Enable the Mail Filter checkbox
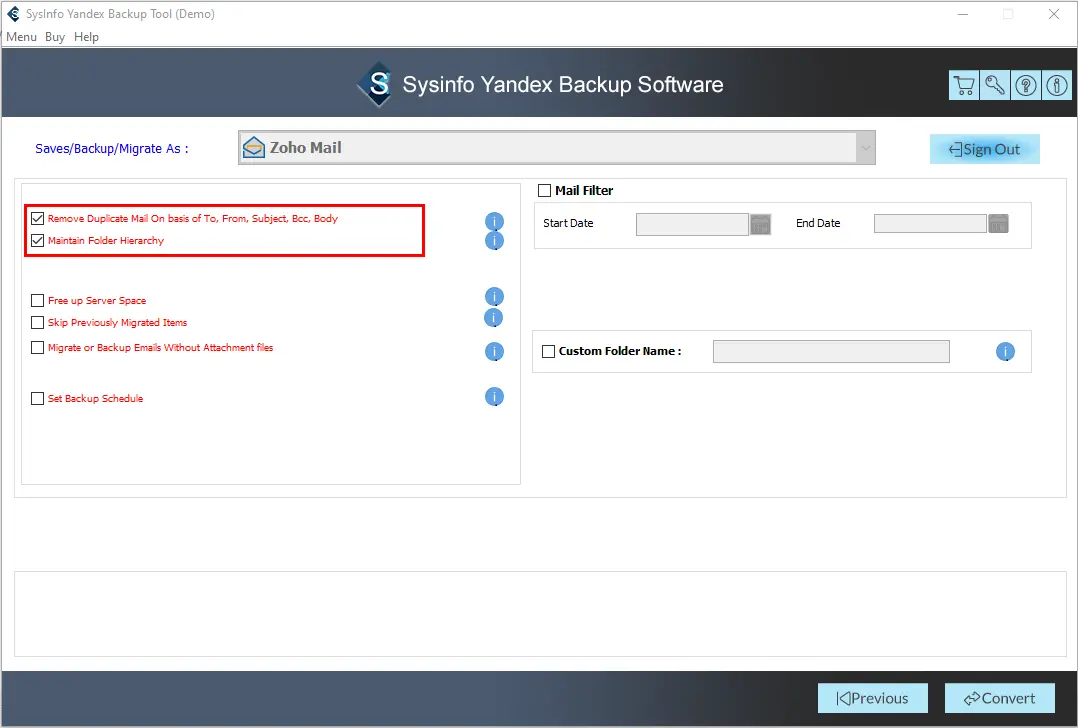 tap(545, 190)
